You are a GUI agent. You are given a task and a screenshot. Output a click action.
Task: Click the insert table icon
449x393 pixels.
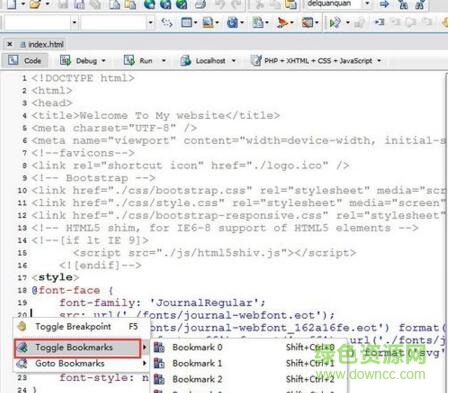click(186, 23)
